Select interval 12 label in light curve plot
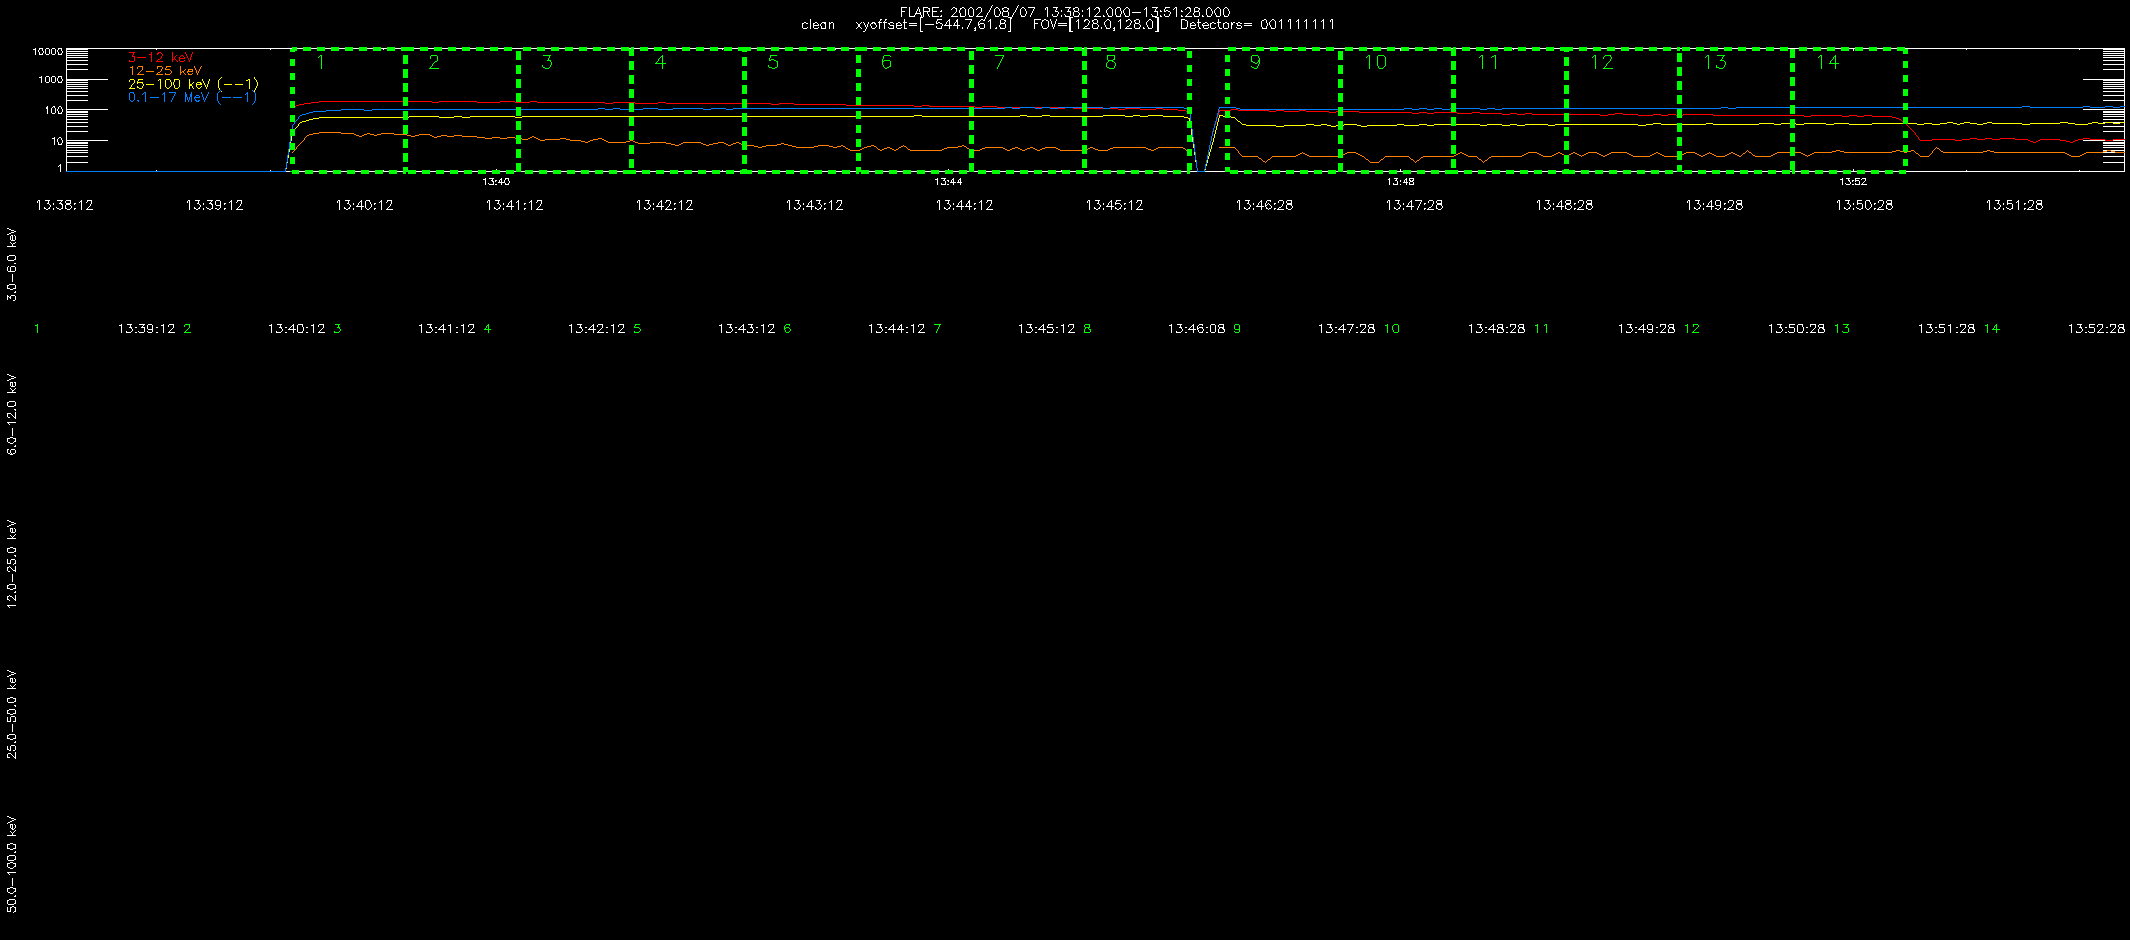The image size is (2130, 940). point(1602,62)
